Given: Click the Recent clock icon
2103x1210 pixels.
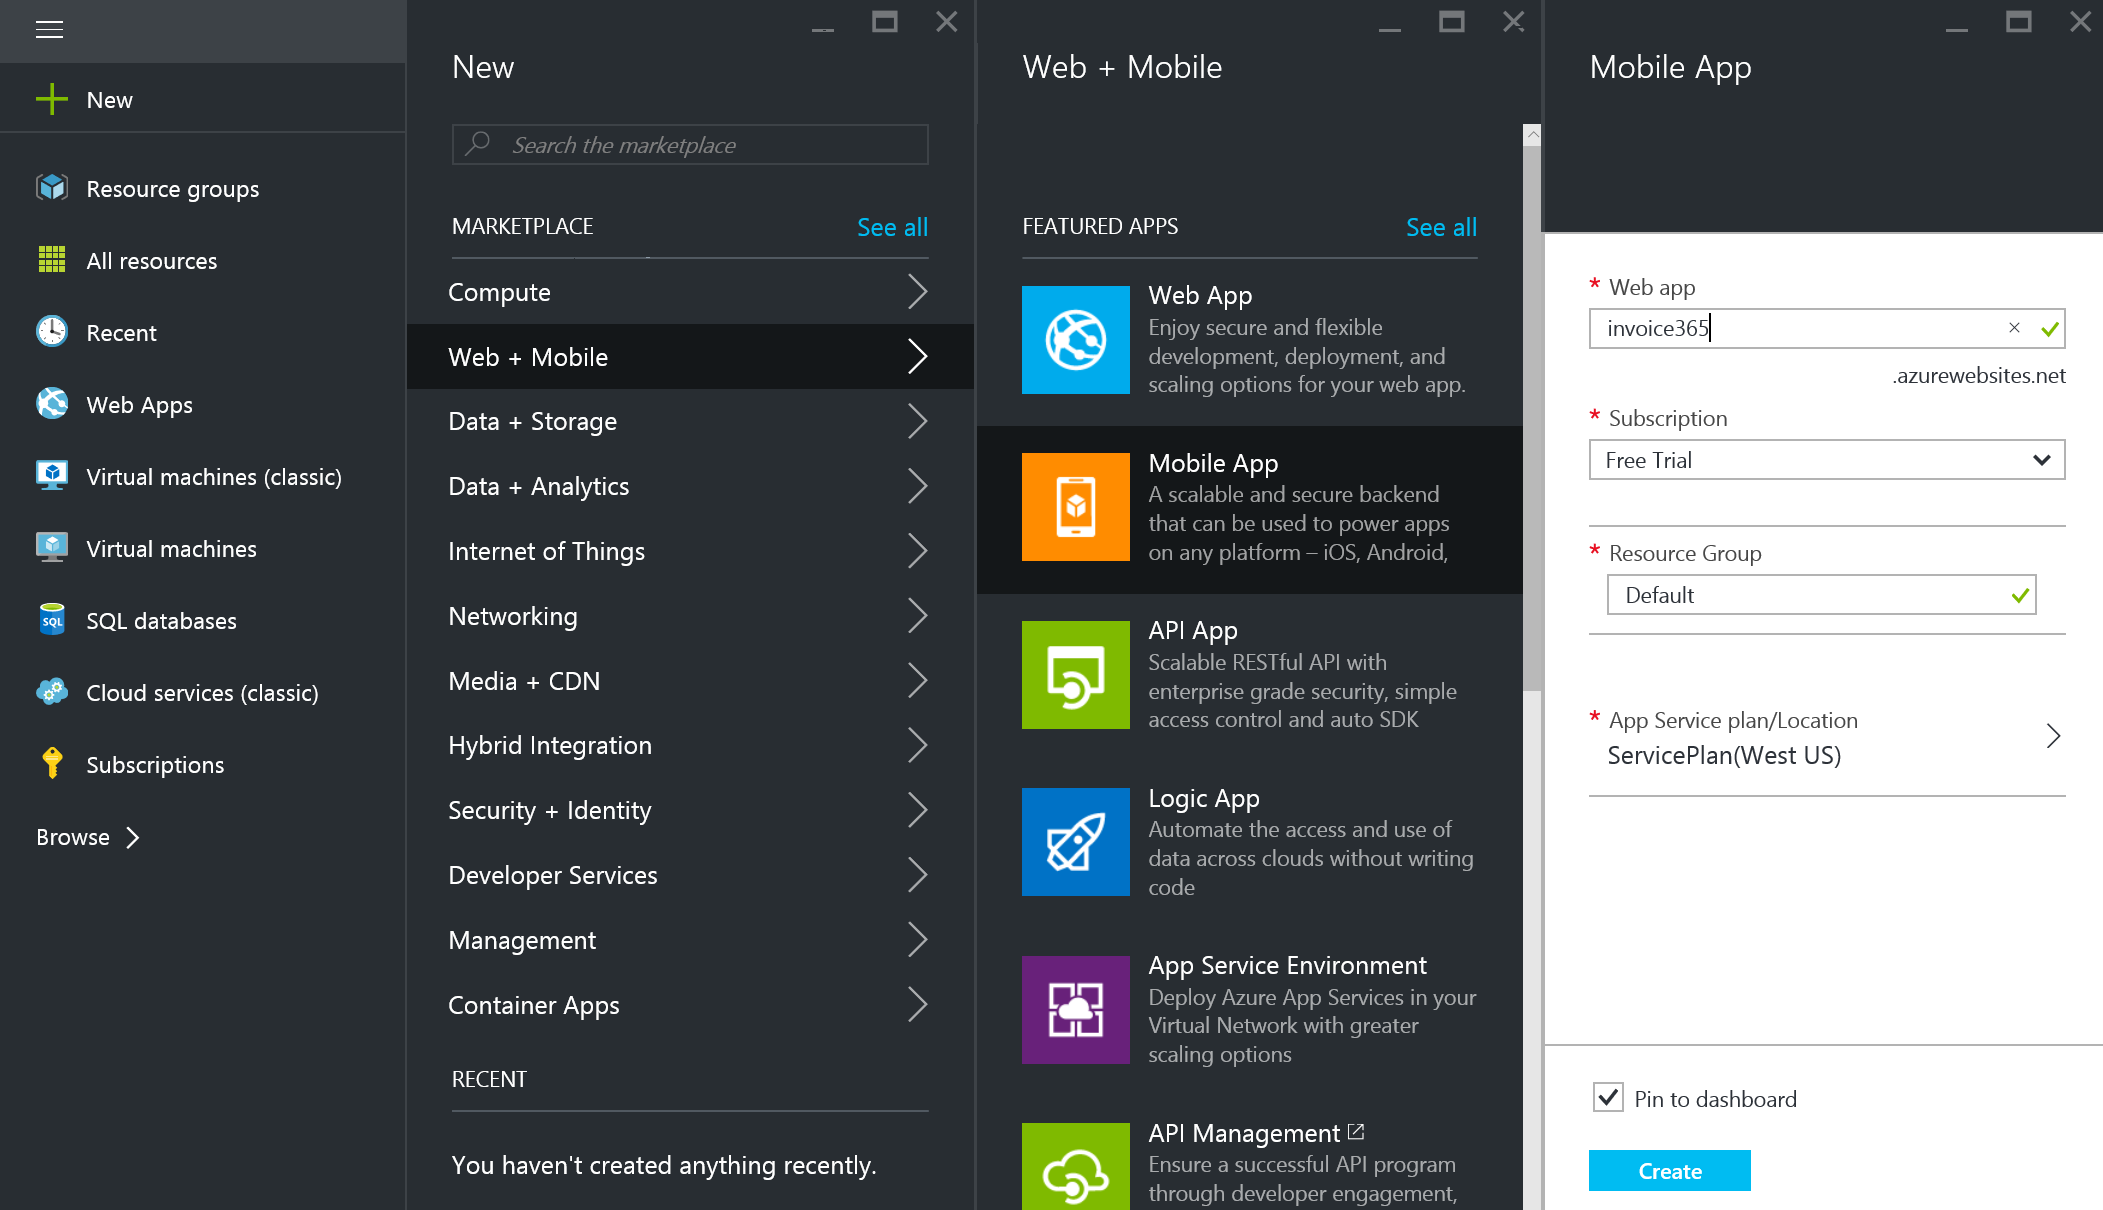Looking at the screenshot, I should (52, 332).
